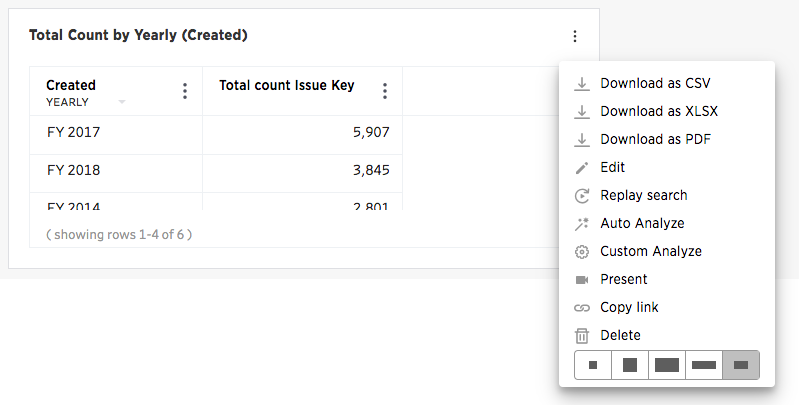Select the medium square tile size

[x=630, y=365]
